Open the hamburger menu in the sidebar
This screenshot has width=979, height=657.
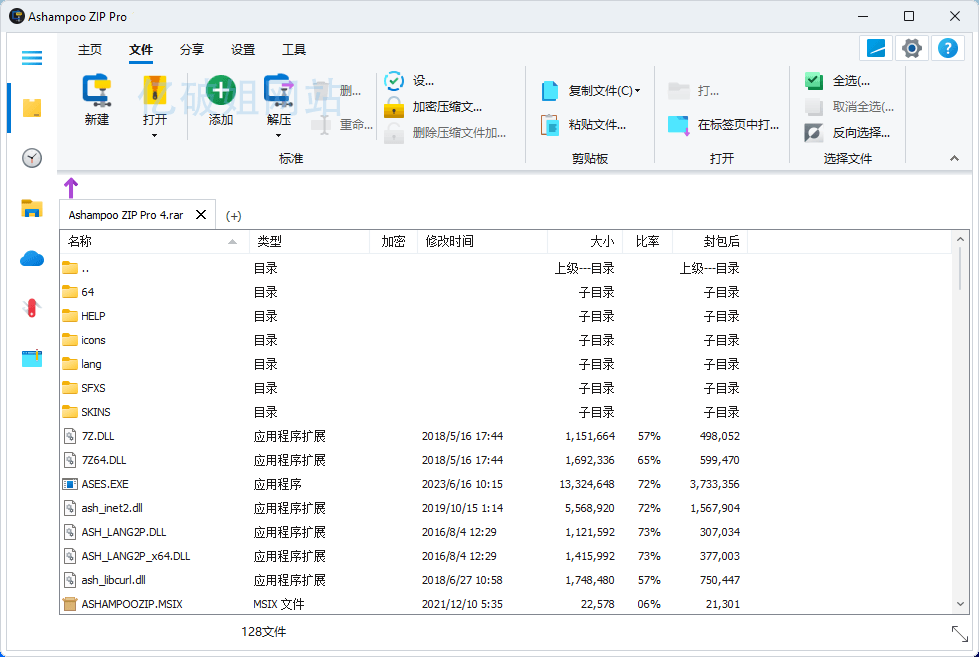tap(32, 58)
